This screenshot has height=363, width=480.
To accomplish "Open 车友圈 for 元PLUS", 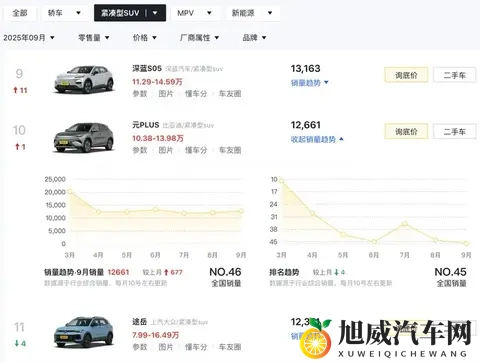I will click(230, 150).
